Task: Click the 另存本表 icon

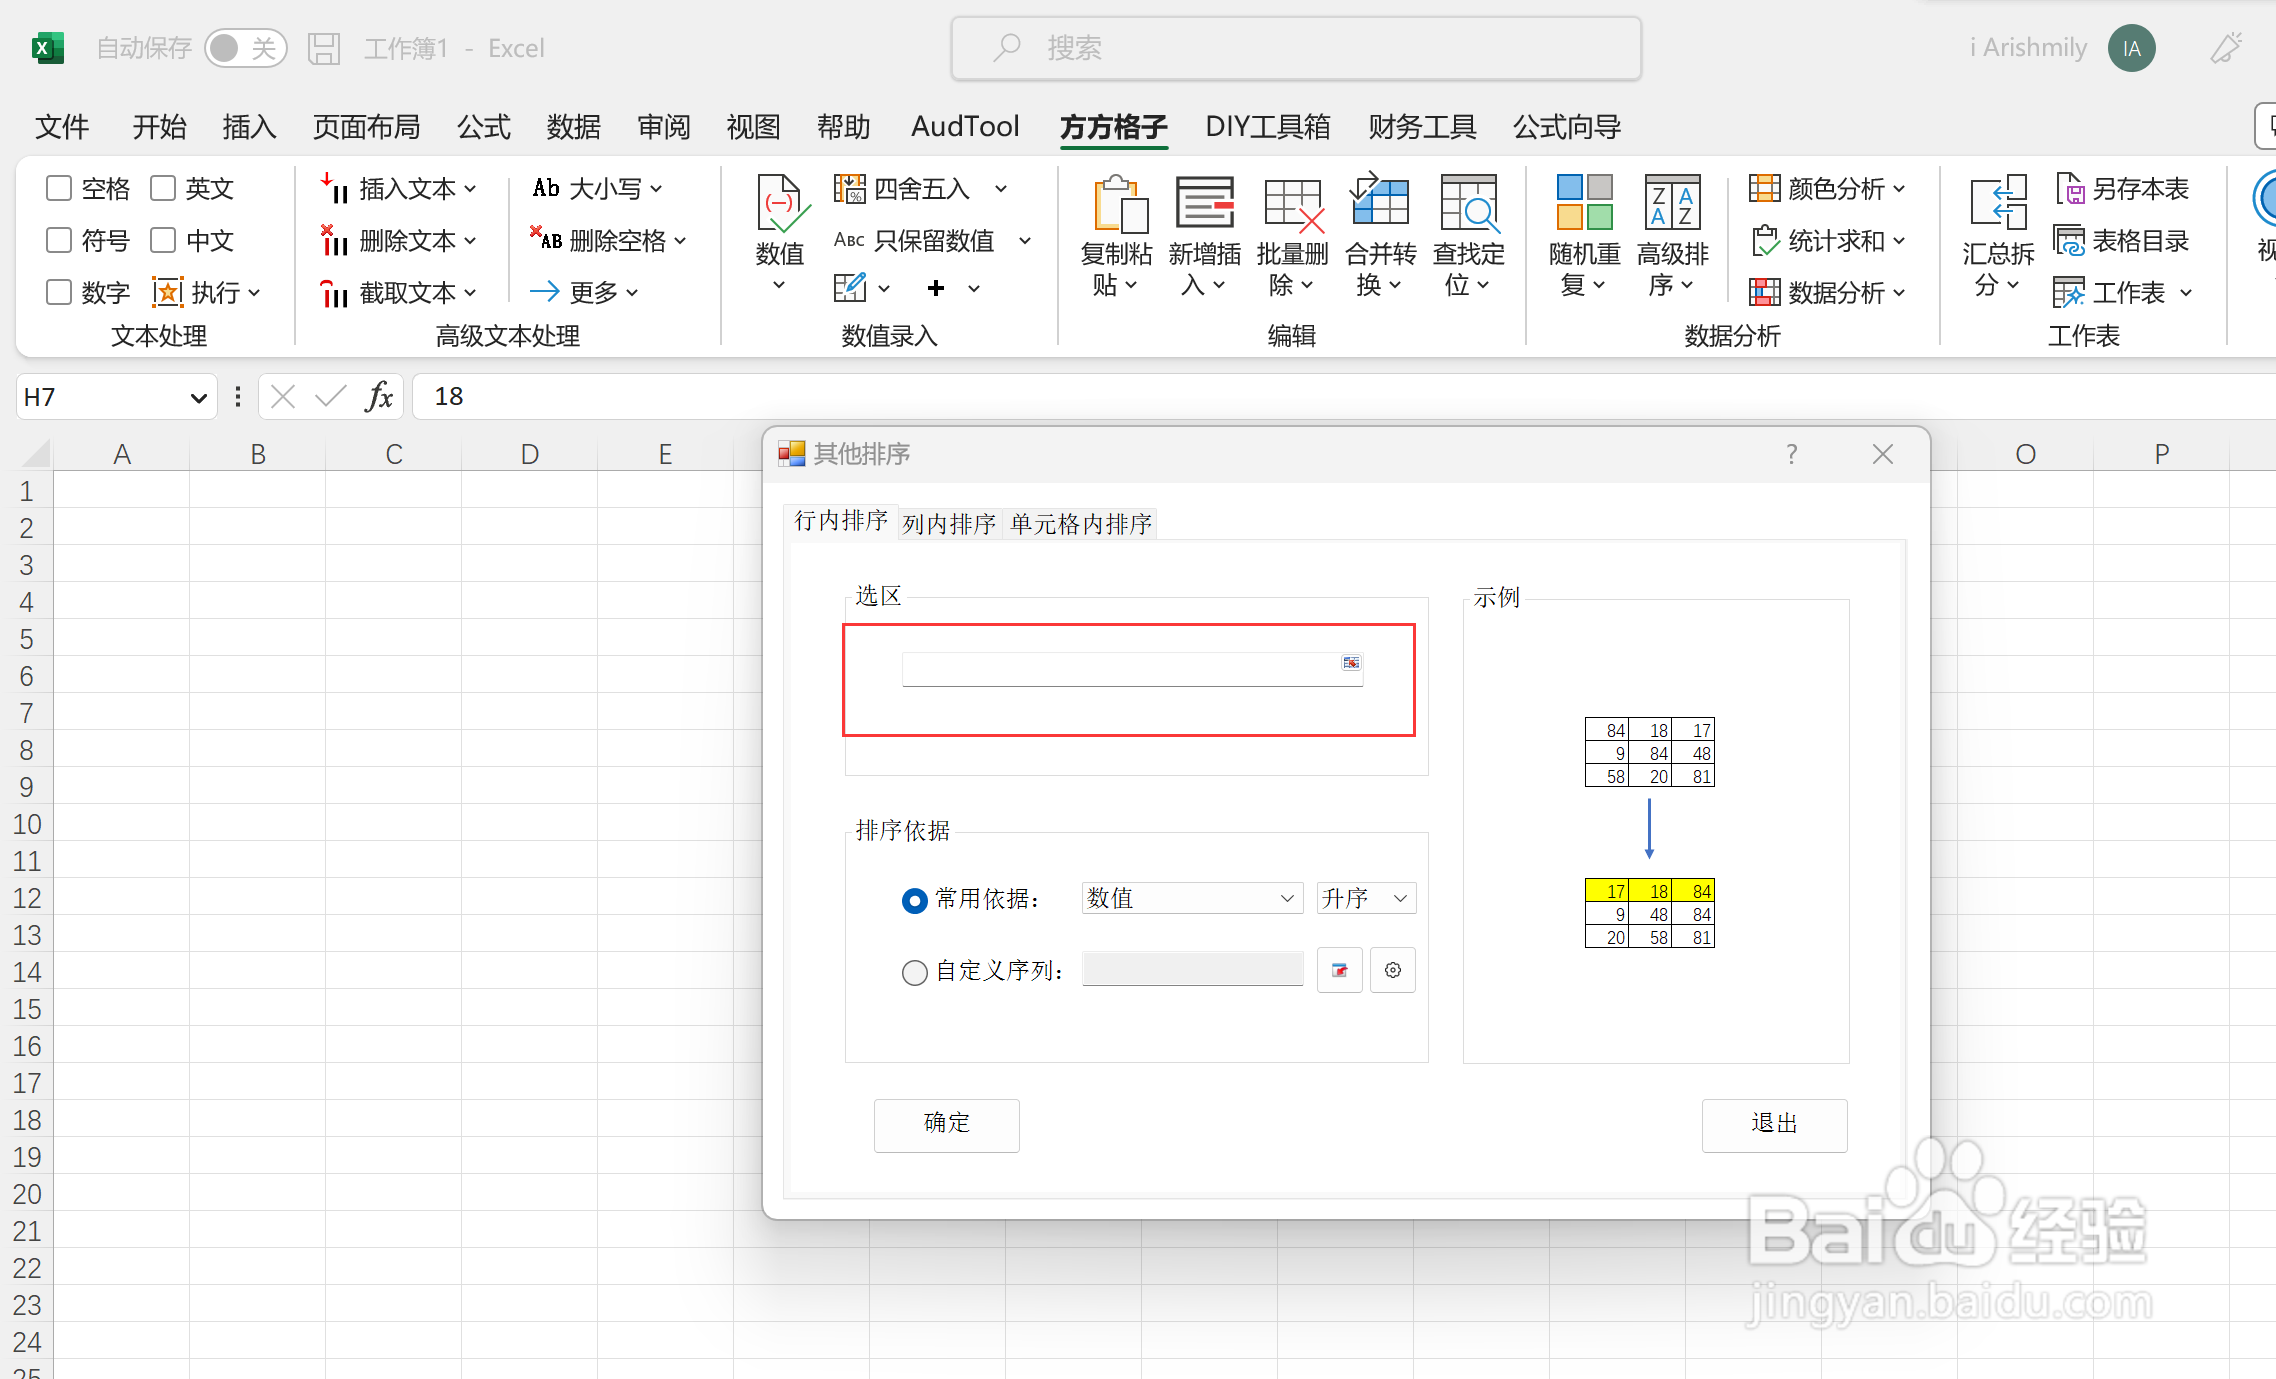Action: (x=2123, y=188)
